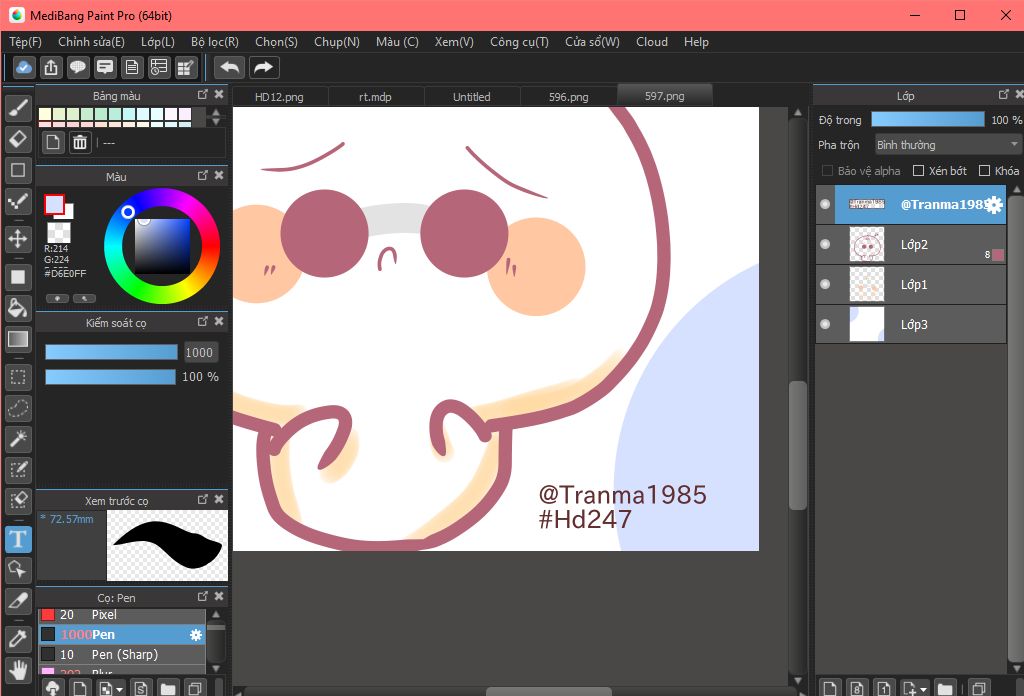Image resolution: width=1024 pixels, height=696 pixels.
Task: Select the Magic Wand tool
Action: click(x=18, y=438)
